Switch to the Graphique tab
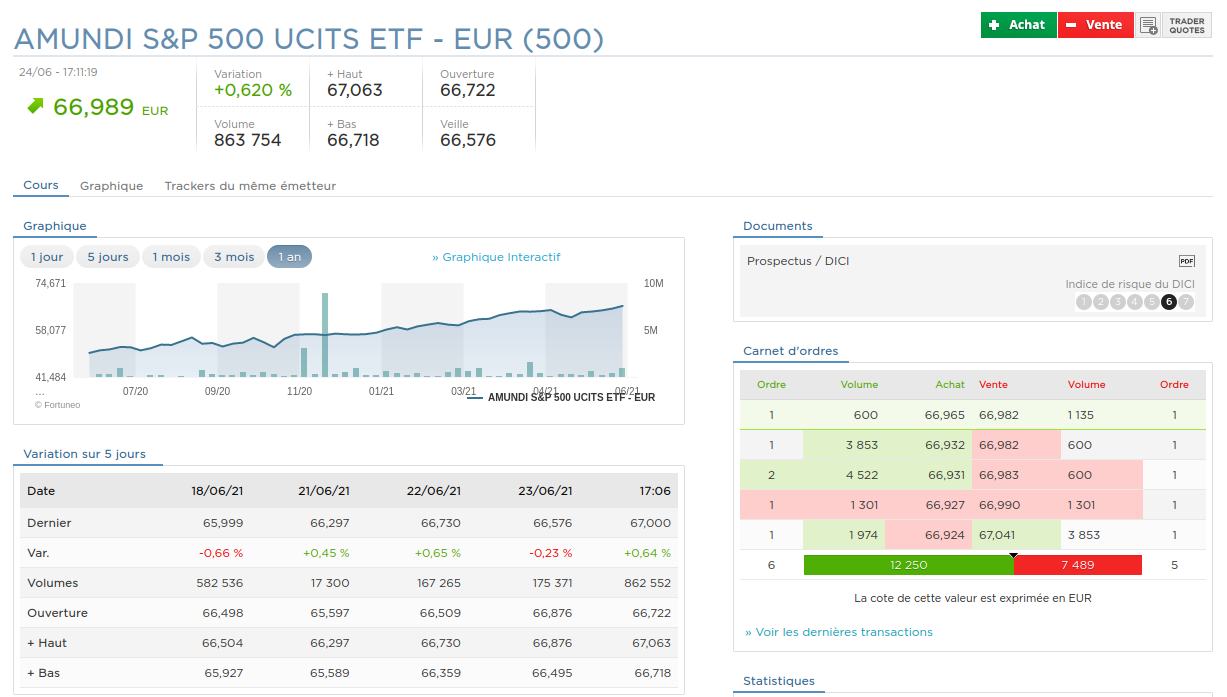 (x=111, y=186)
